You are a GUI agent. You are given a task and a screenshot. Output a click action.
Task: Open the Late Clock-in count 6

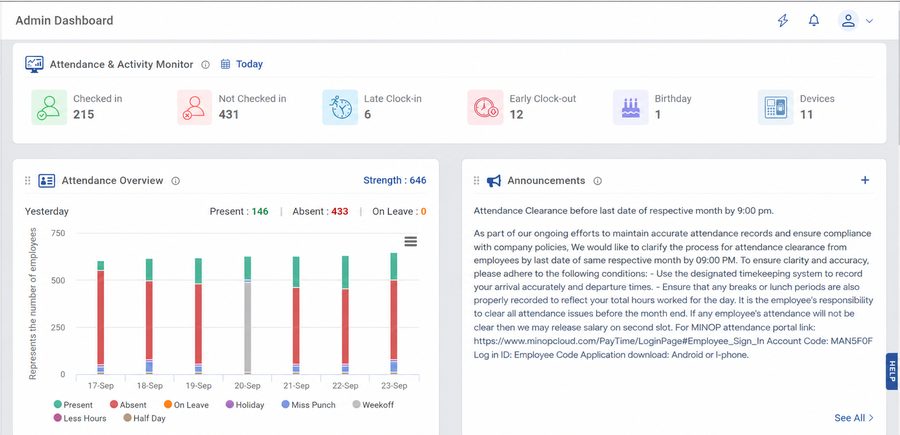tap(367, 114)
